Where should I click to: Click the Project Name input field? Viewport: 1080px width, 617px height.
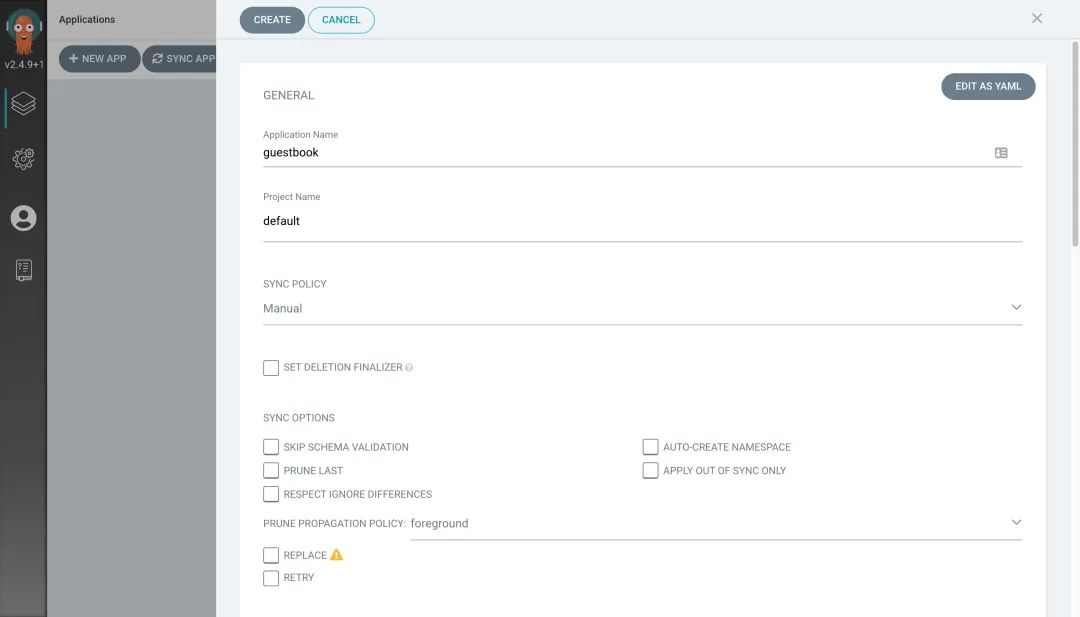642,221
